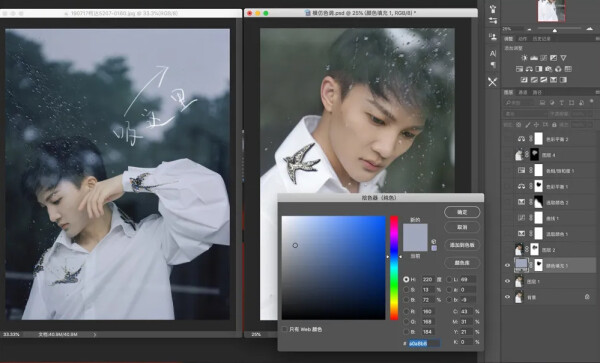Select the R radio button in color picker

pos(406,311)
